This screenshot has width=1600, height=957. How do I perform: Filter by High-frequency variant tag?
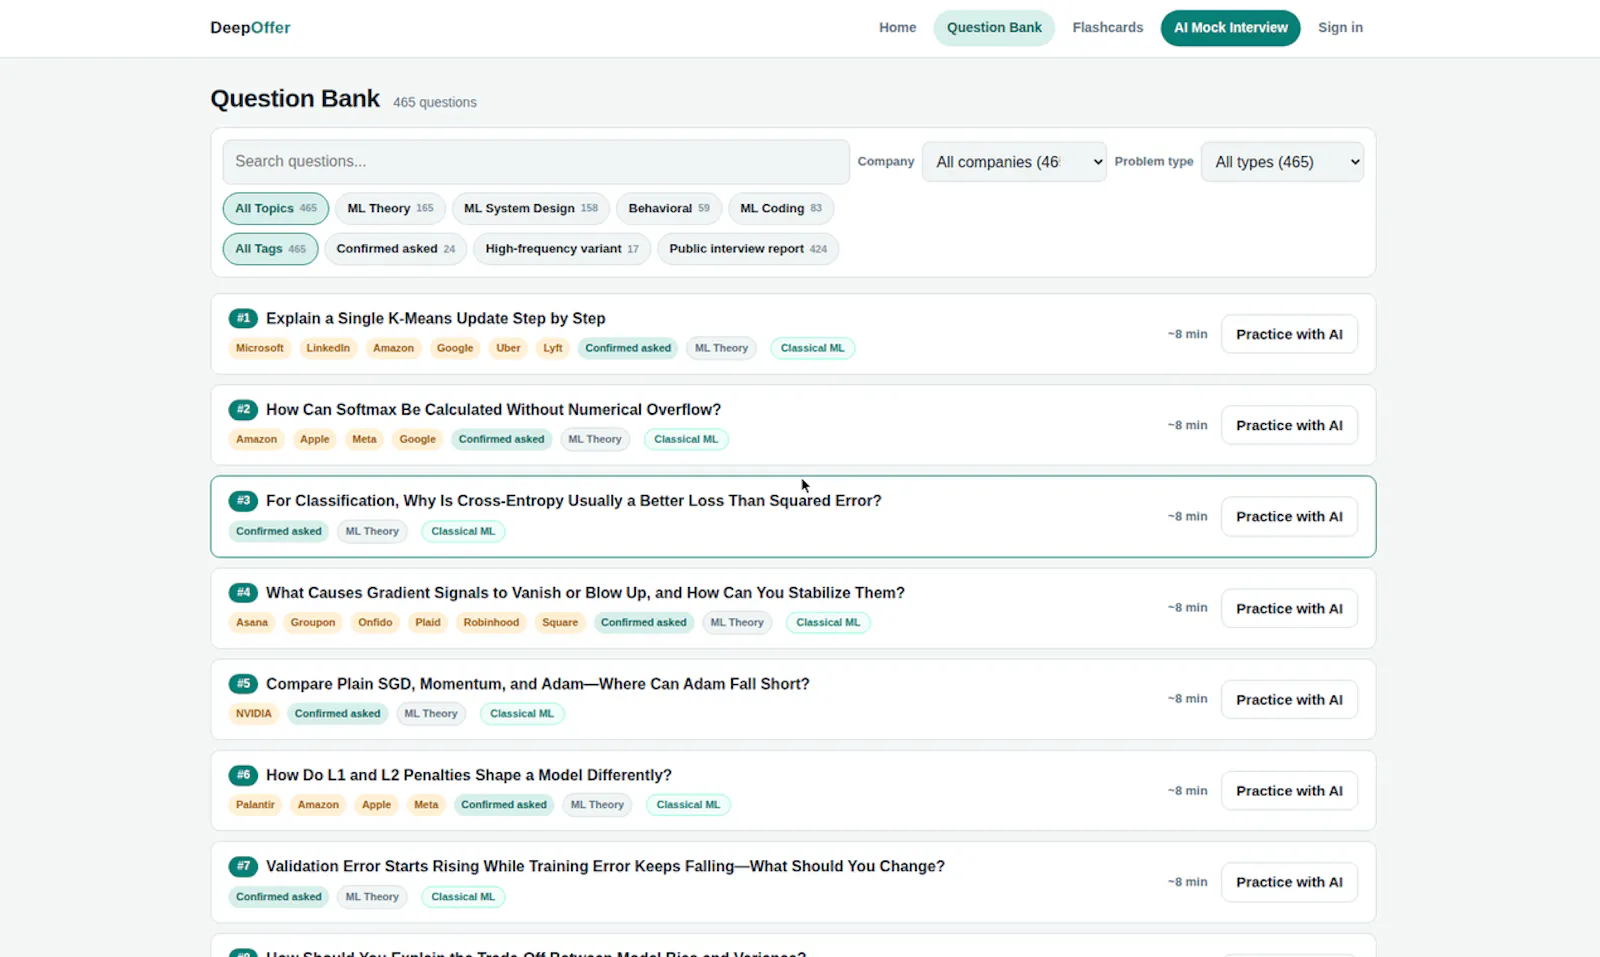[562, 249]
